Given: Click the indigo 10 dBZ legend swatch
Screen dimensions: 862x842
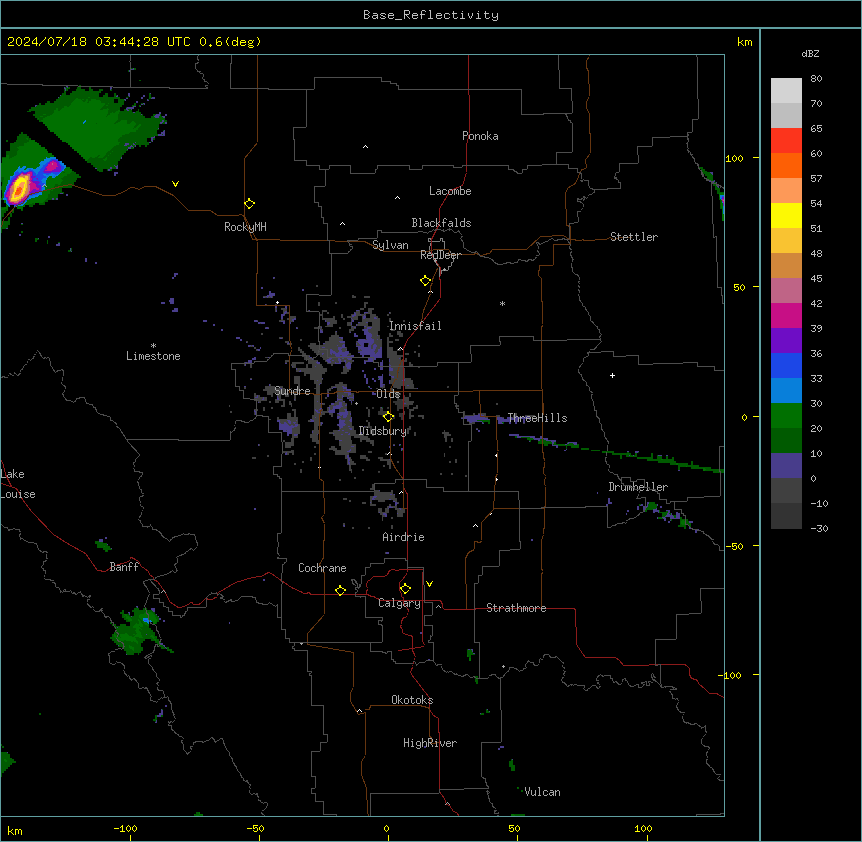Looking at the screenshot, I should 786,466.
